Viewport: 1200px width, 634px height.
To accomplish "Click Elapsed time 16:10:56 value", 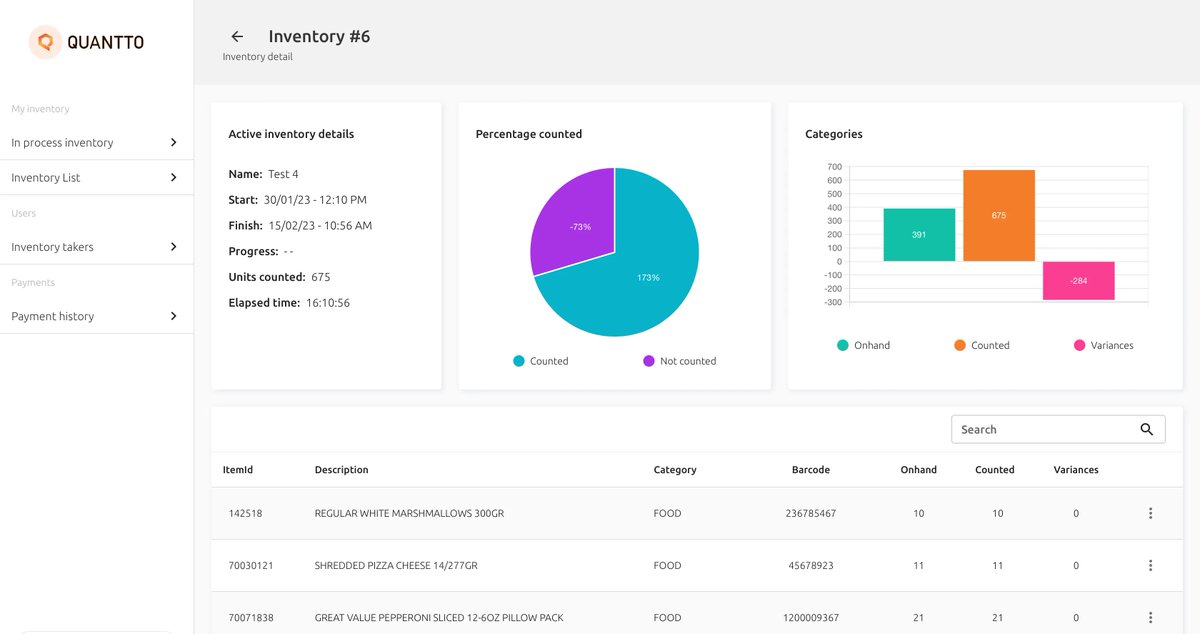I will [x=328, y=303].
